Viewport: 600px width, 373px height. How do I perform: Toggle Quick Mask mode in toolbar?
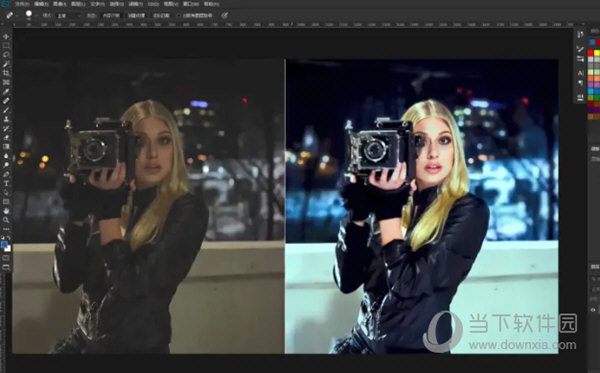[6, 259]
